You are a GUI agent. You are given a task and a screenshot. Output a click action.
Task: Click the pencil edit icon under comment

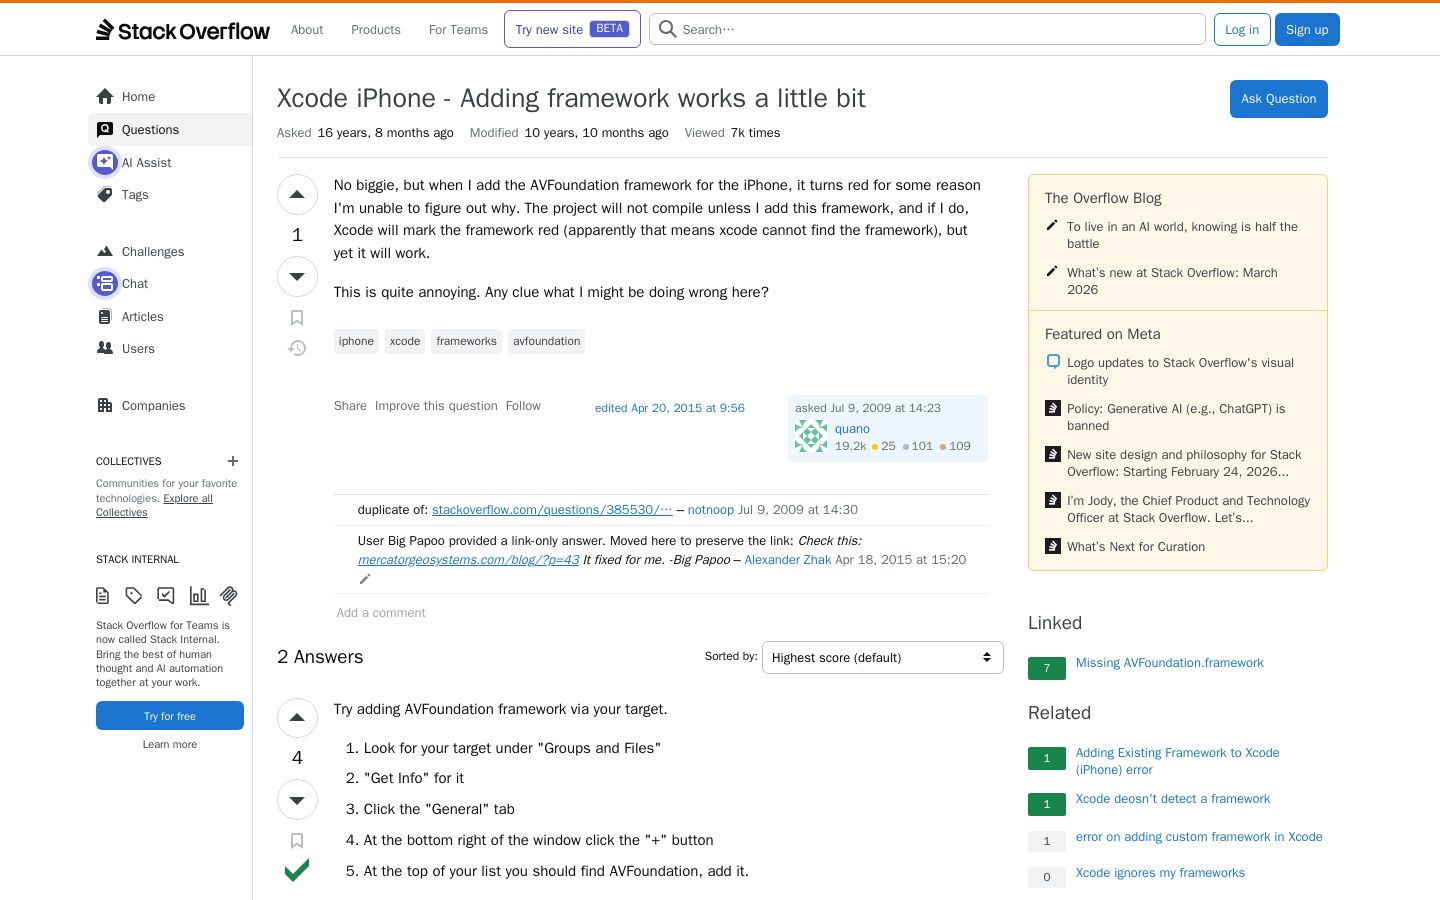(x=365, y=579)
